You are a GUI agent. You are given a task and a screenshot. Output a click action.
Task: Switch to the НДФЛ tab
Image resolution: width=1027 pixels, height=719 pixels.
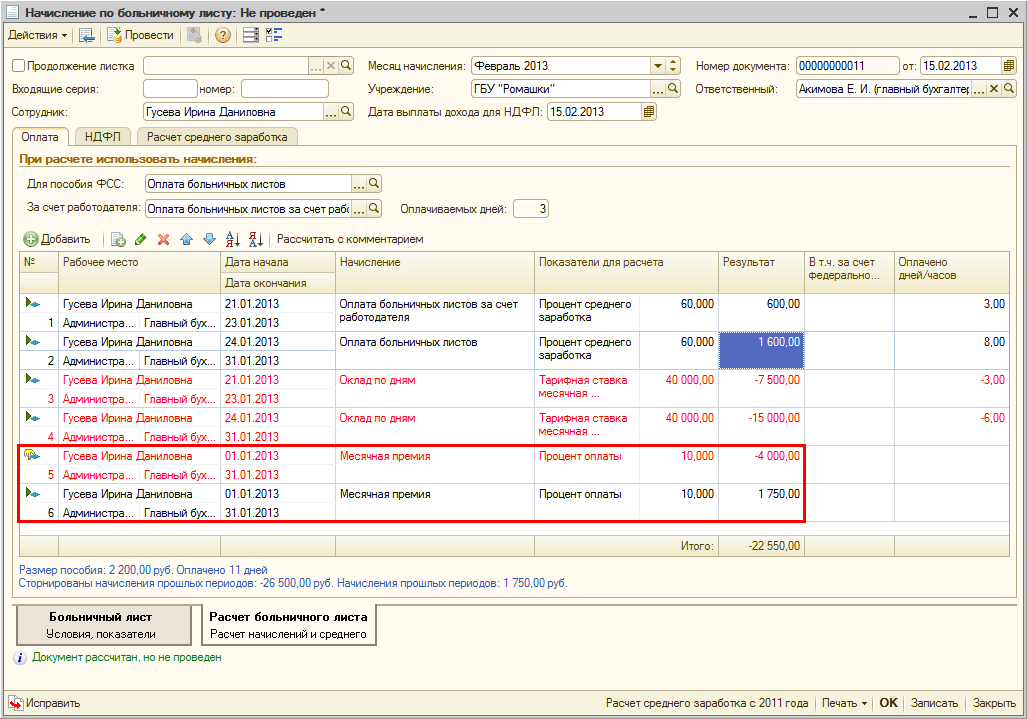click(102, 137)
